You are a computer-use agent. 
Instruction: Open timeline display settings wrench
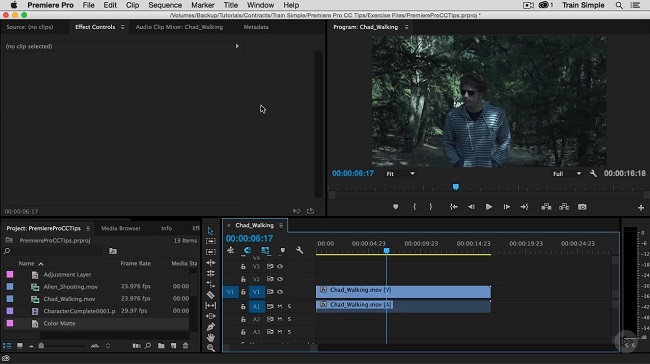299,250
